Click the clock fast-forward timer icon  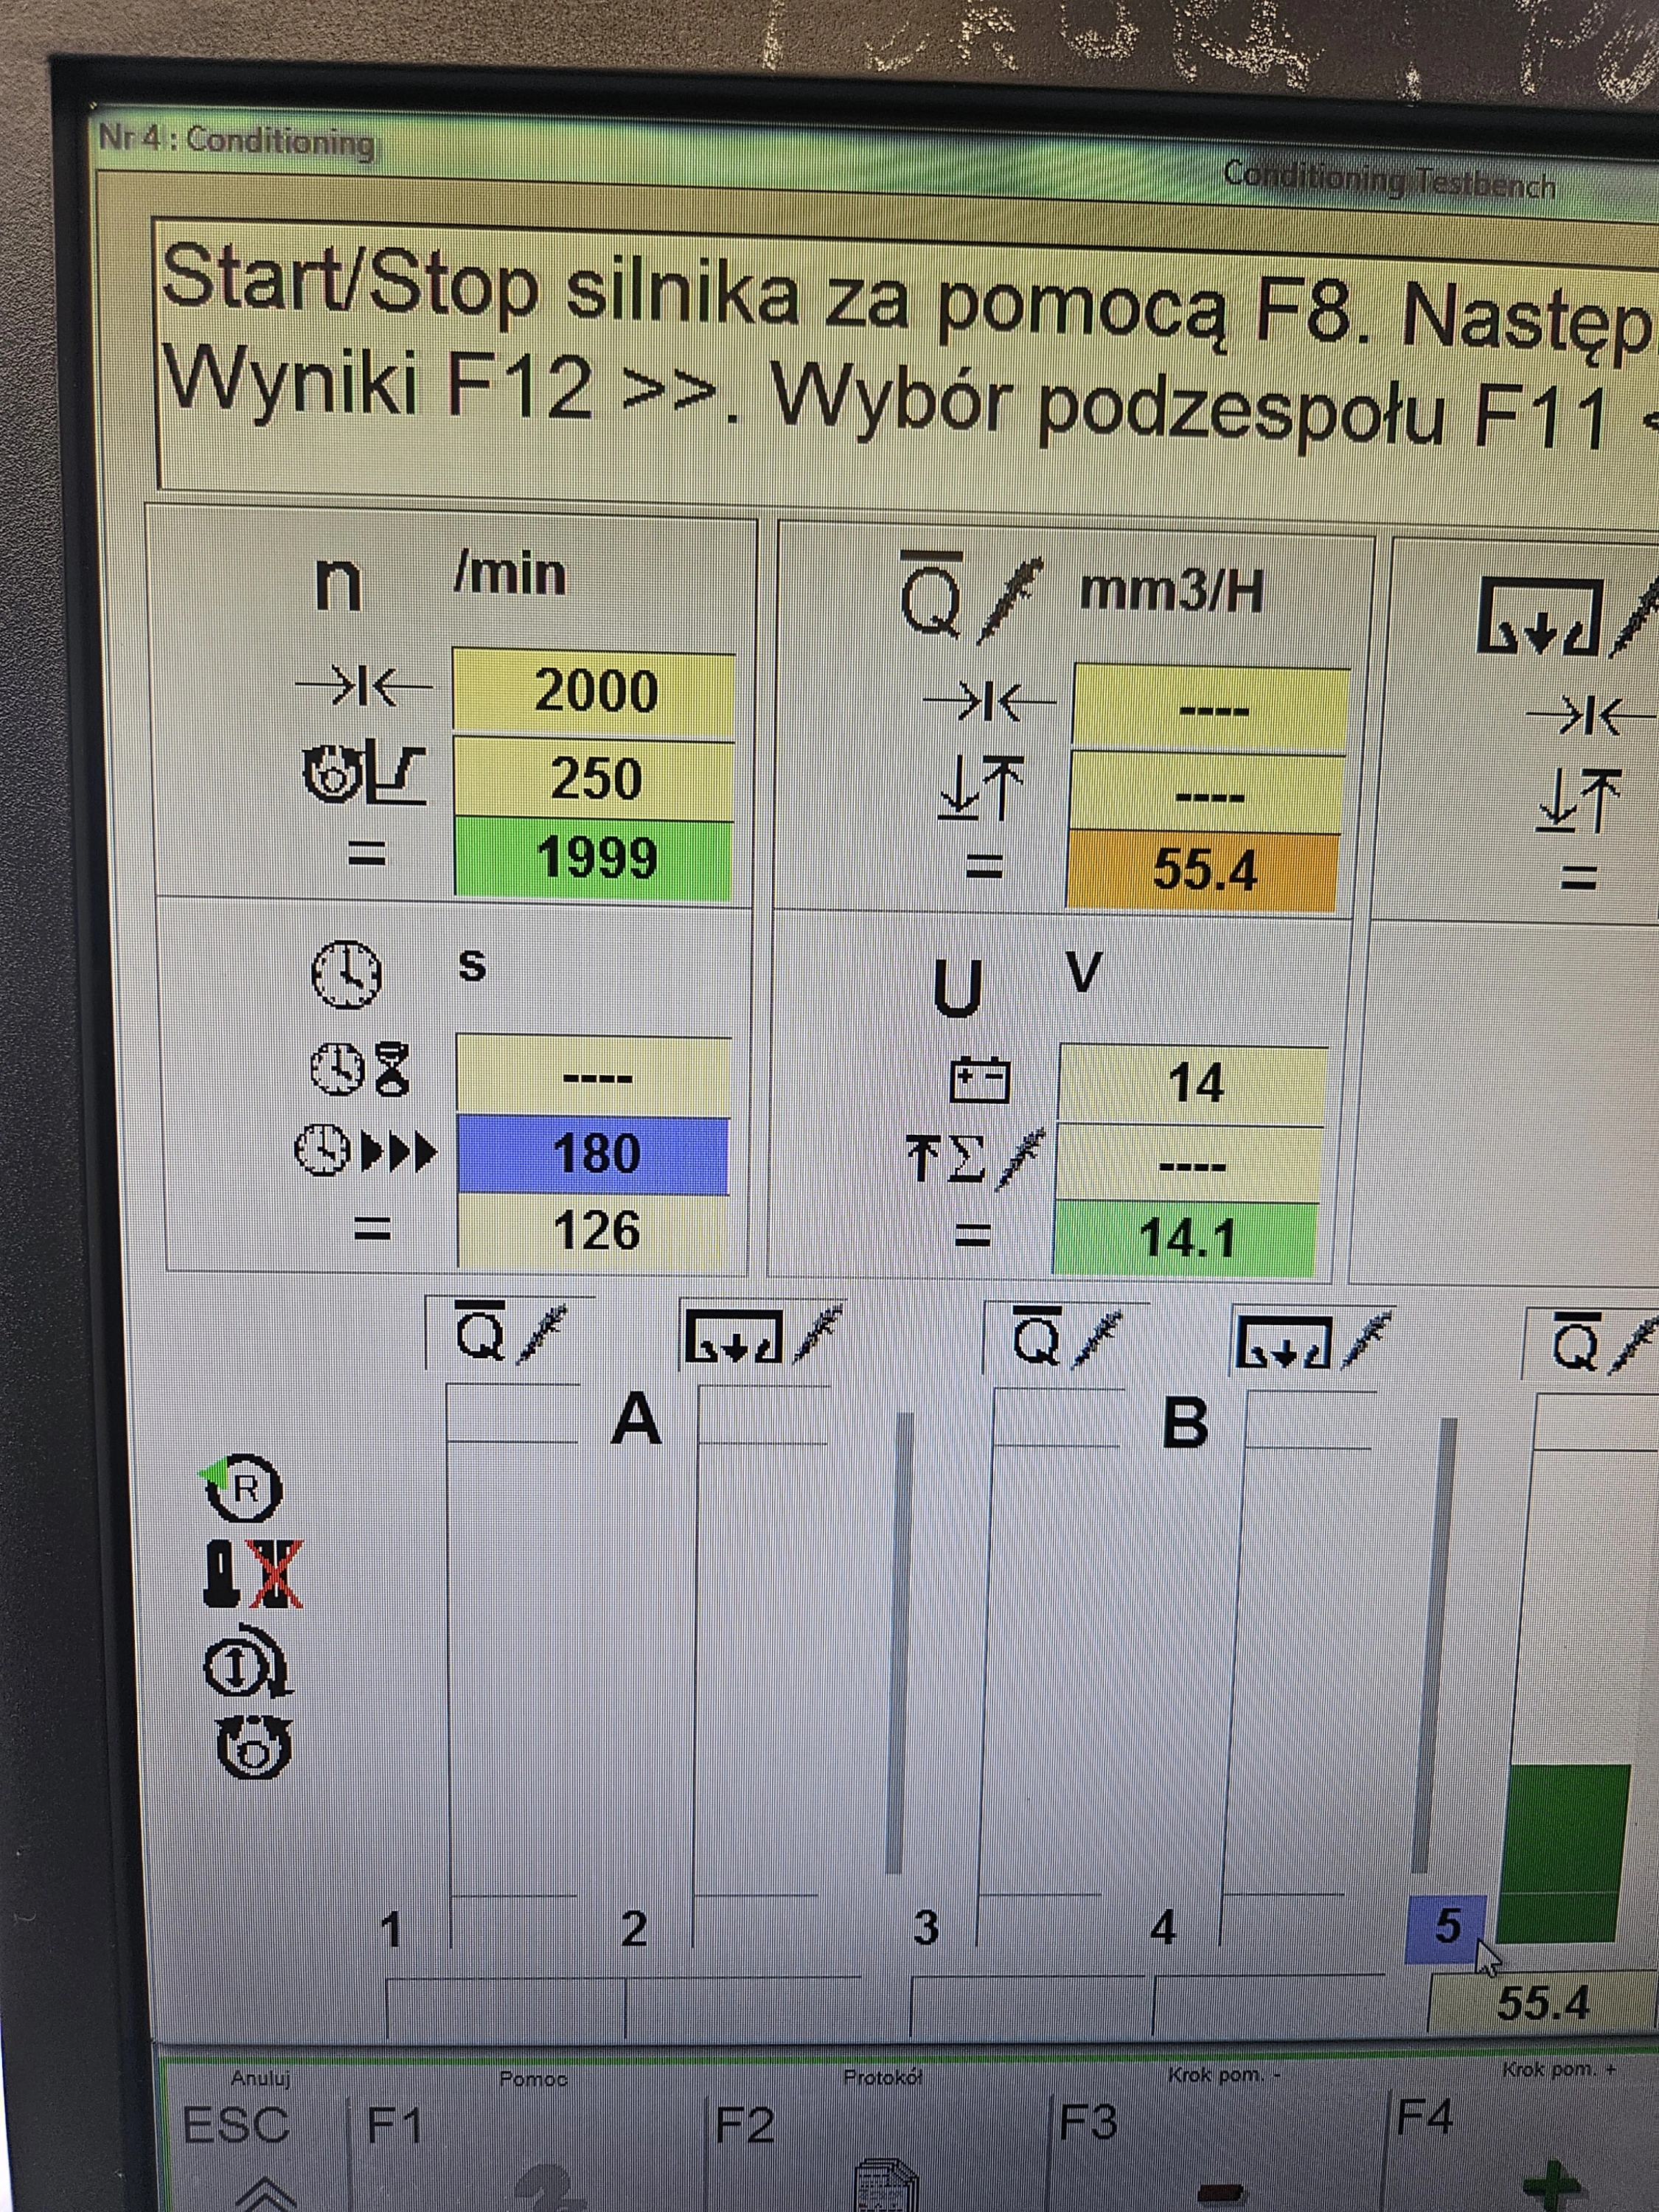tap(365, 1150)
